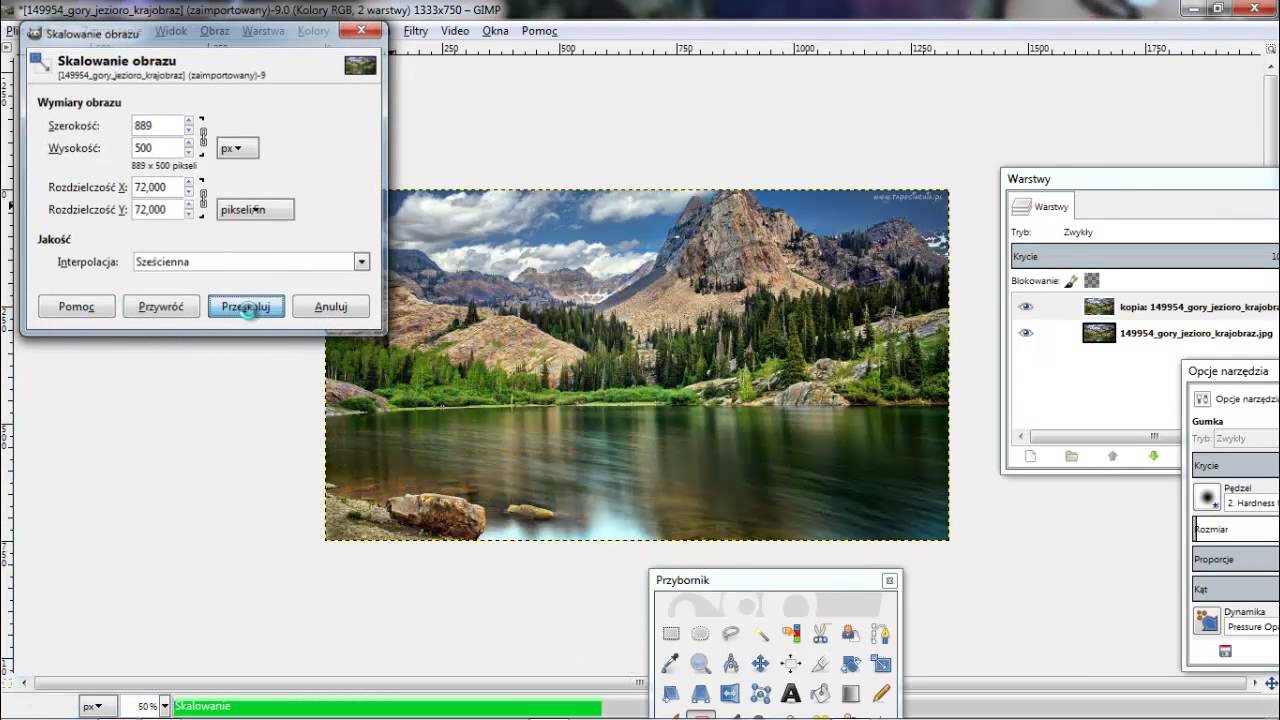Select the Move tool
Viewport: 1280px width, 720px height.
[x=761, y=663]
